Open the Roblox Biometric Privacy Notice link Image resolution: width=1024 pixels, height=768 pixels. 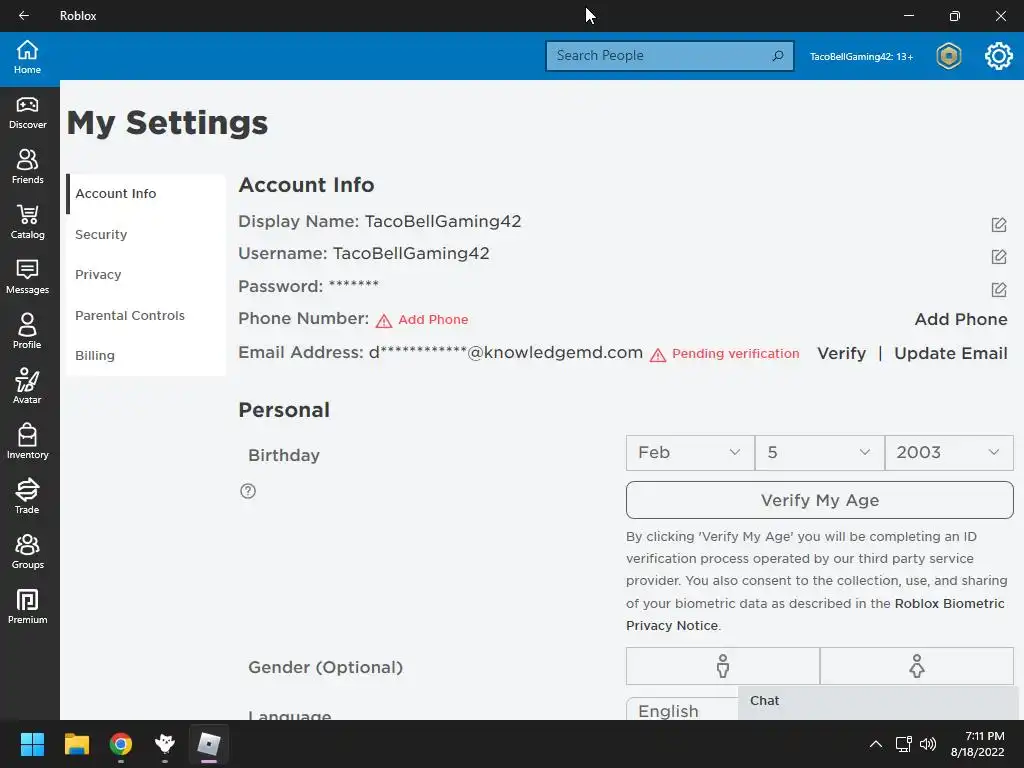pyautogui.click(x=815, y=615)
